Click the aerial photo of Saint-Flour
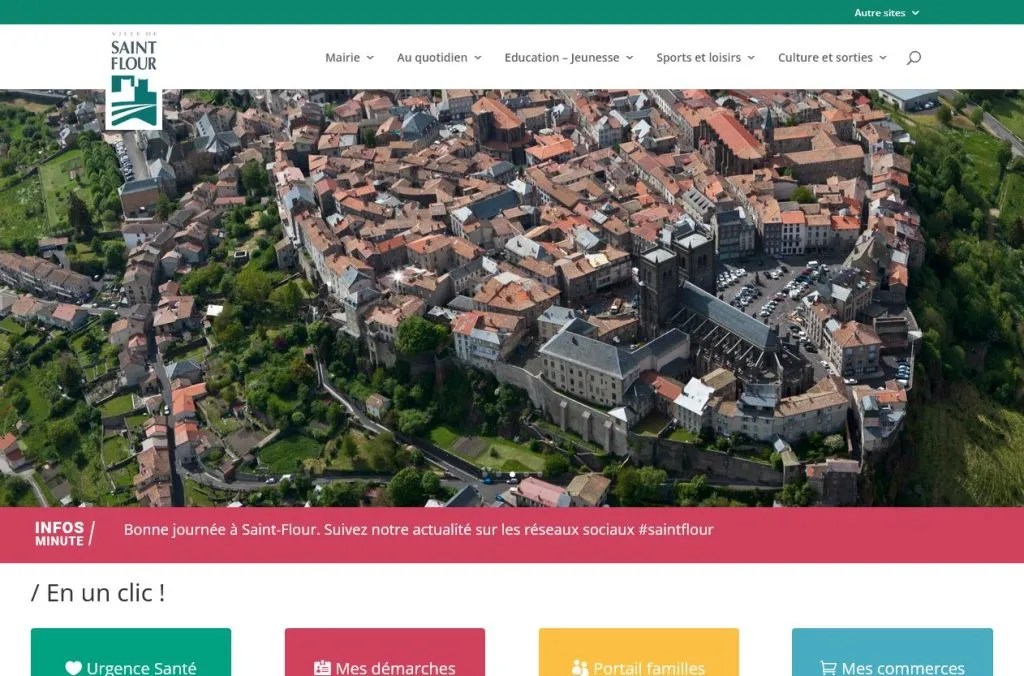The height and width of the screenshot is (676, 1024). tap(512, 298)
